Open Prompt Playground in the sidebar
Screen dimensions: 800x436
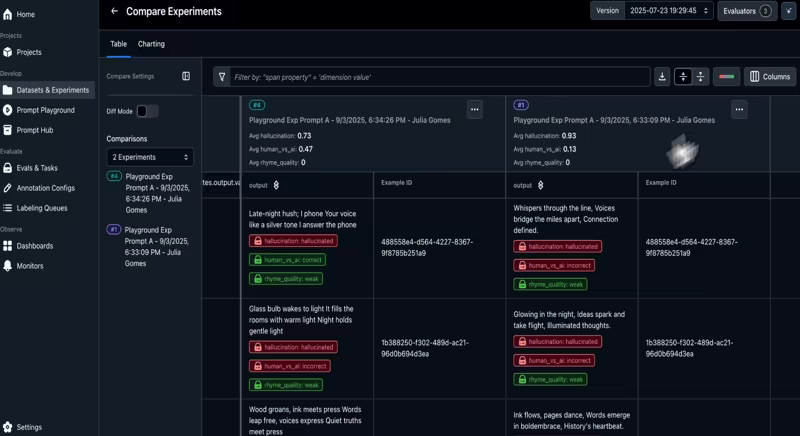tap(39, 110)
